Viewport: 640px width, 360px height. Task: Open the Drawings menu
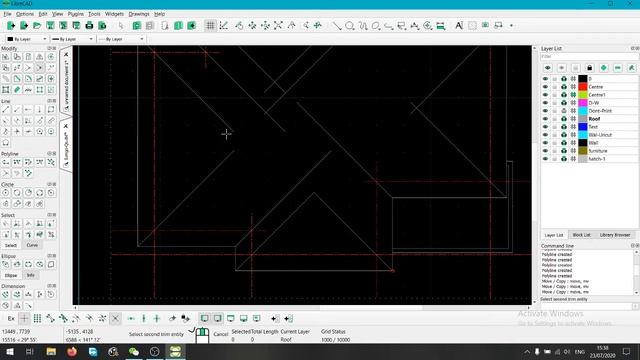pyautogui.click(x=139, y=14)
